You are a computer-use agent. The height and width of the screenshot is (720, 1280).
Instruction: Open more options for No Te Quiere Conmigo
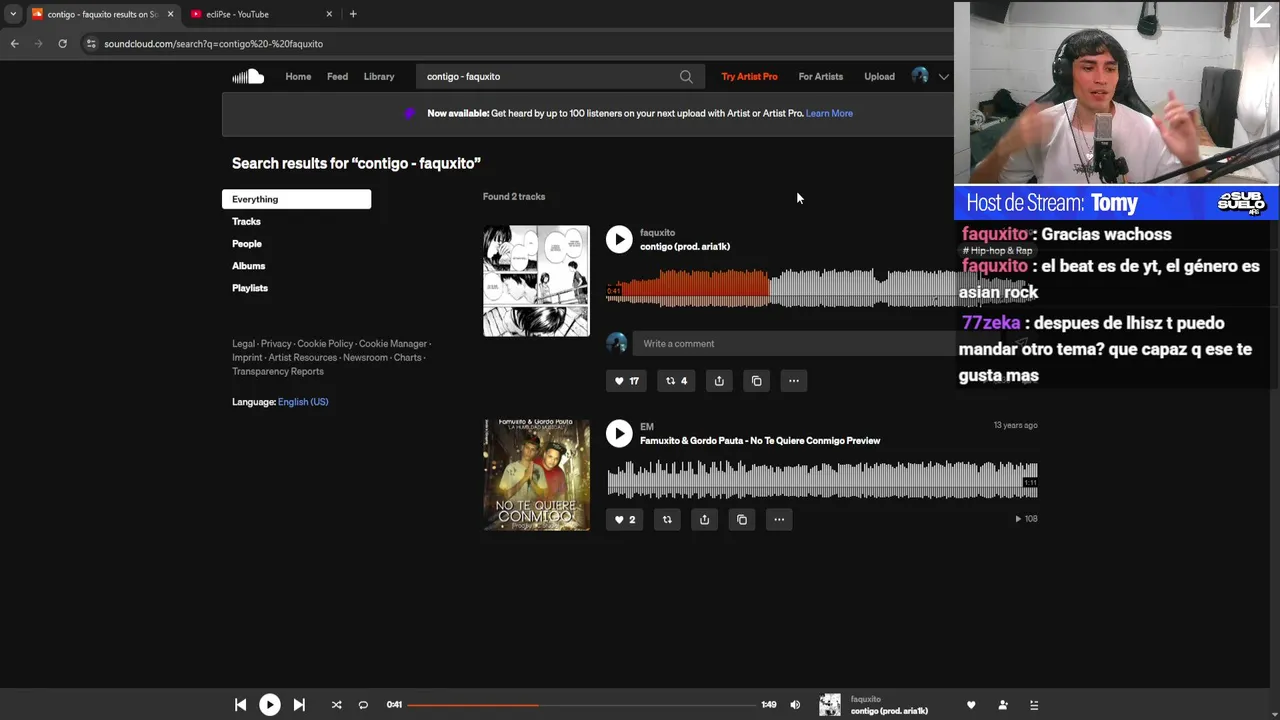tap(778, 519)
